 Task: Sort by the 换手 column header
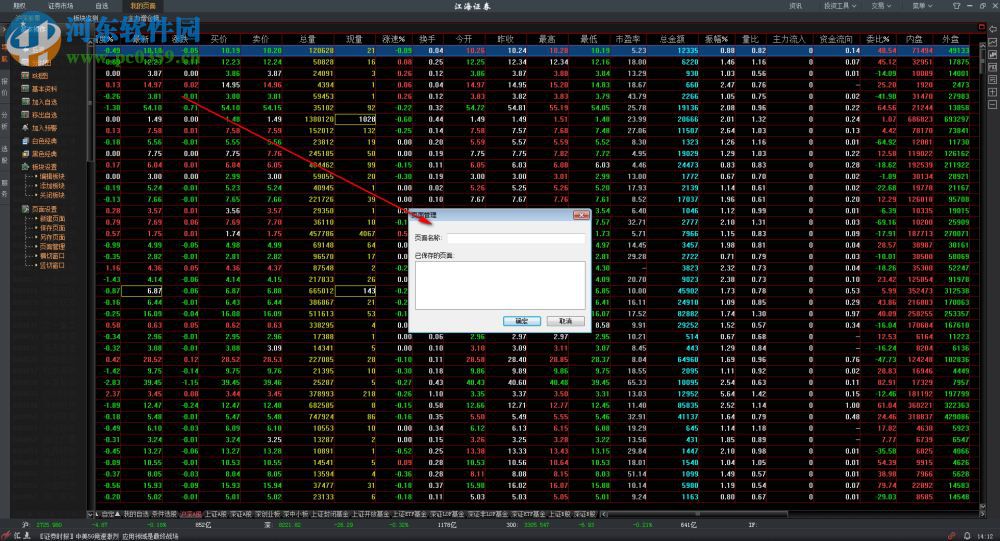click(427, 40)
